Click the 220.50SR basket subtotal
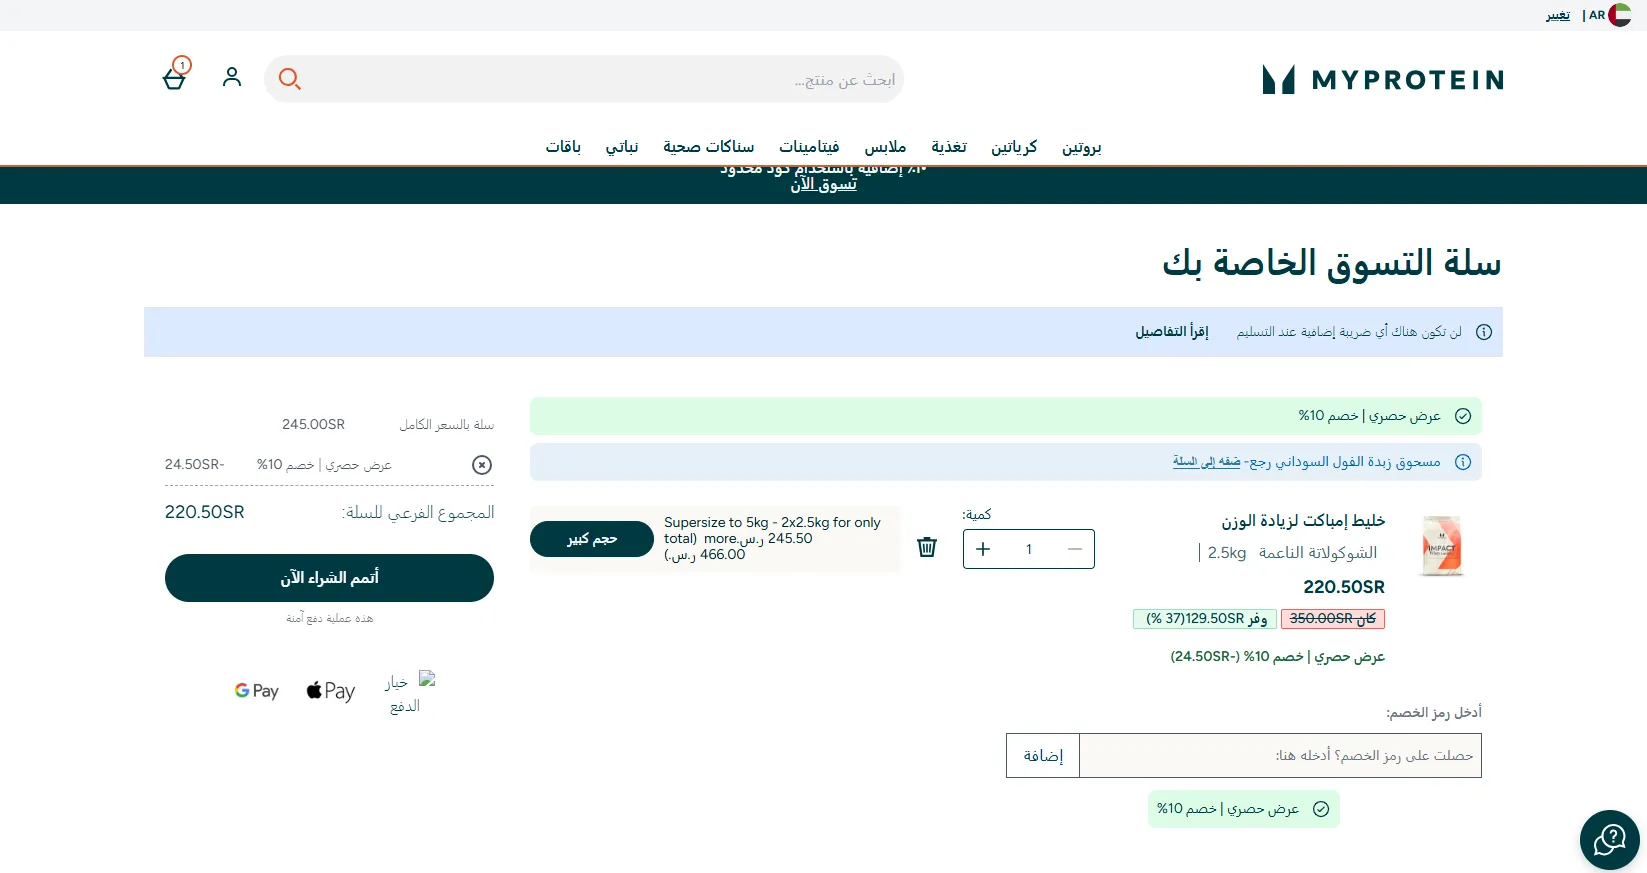The height and width of the screenshot is (873, 1647). click(205, 512)
